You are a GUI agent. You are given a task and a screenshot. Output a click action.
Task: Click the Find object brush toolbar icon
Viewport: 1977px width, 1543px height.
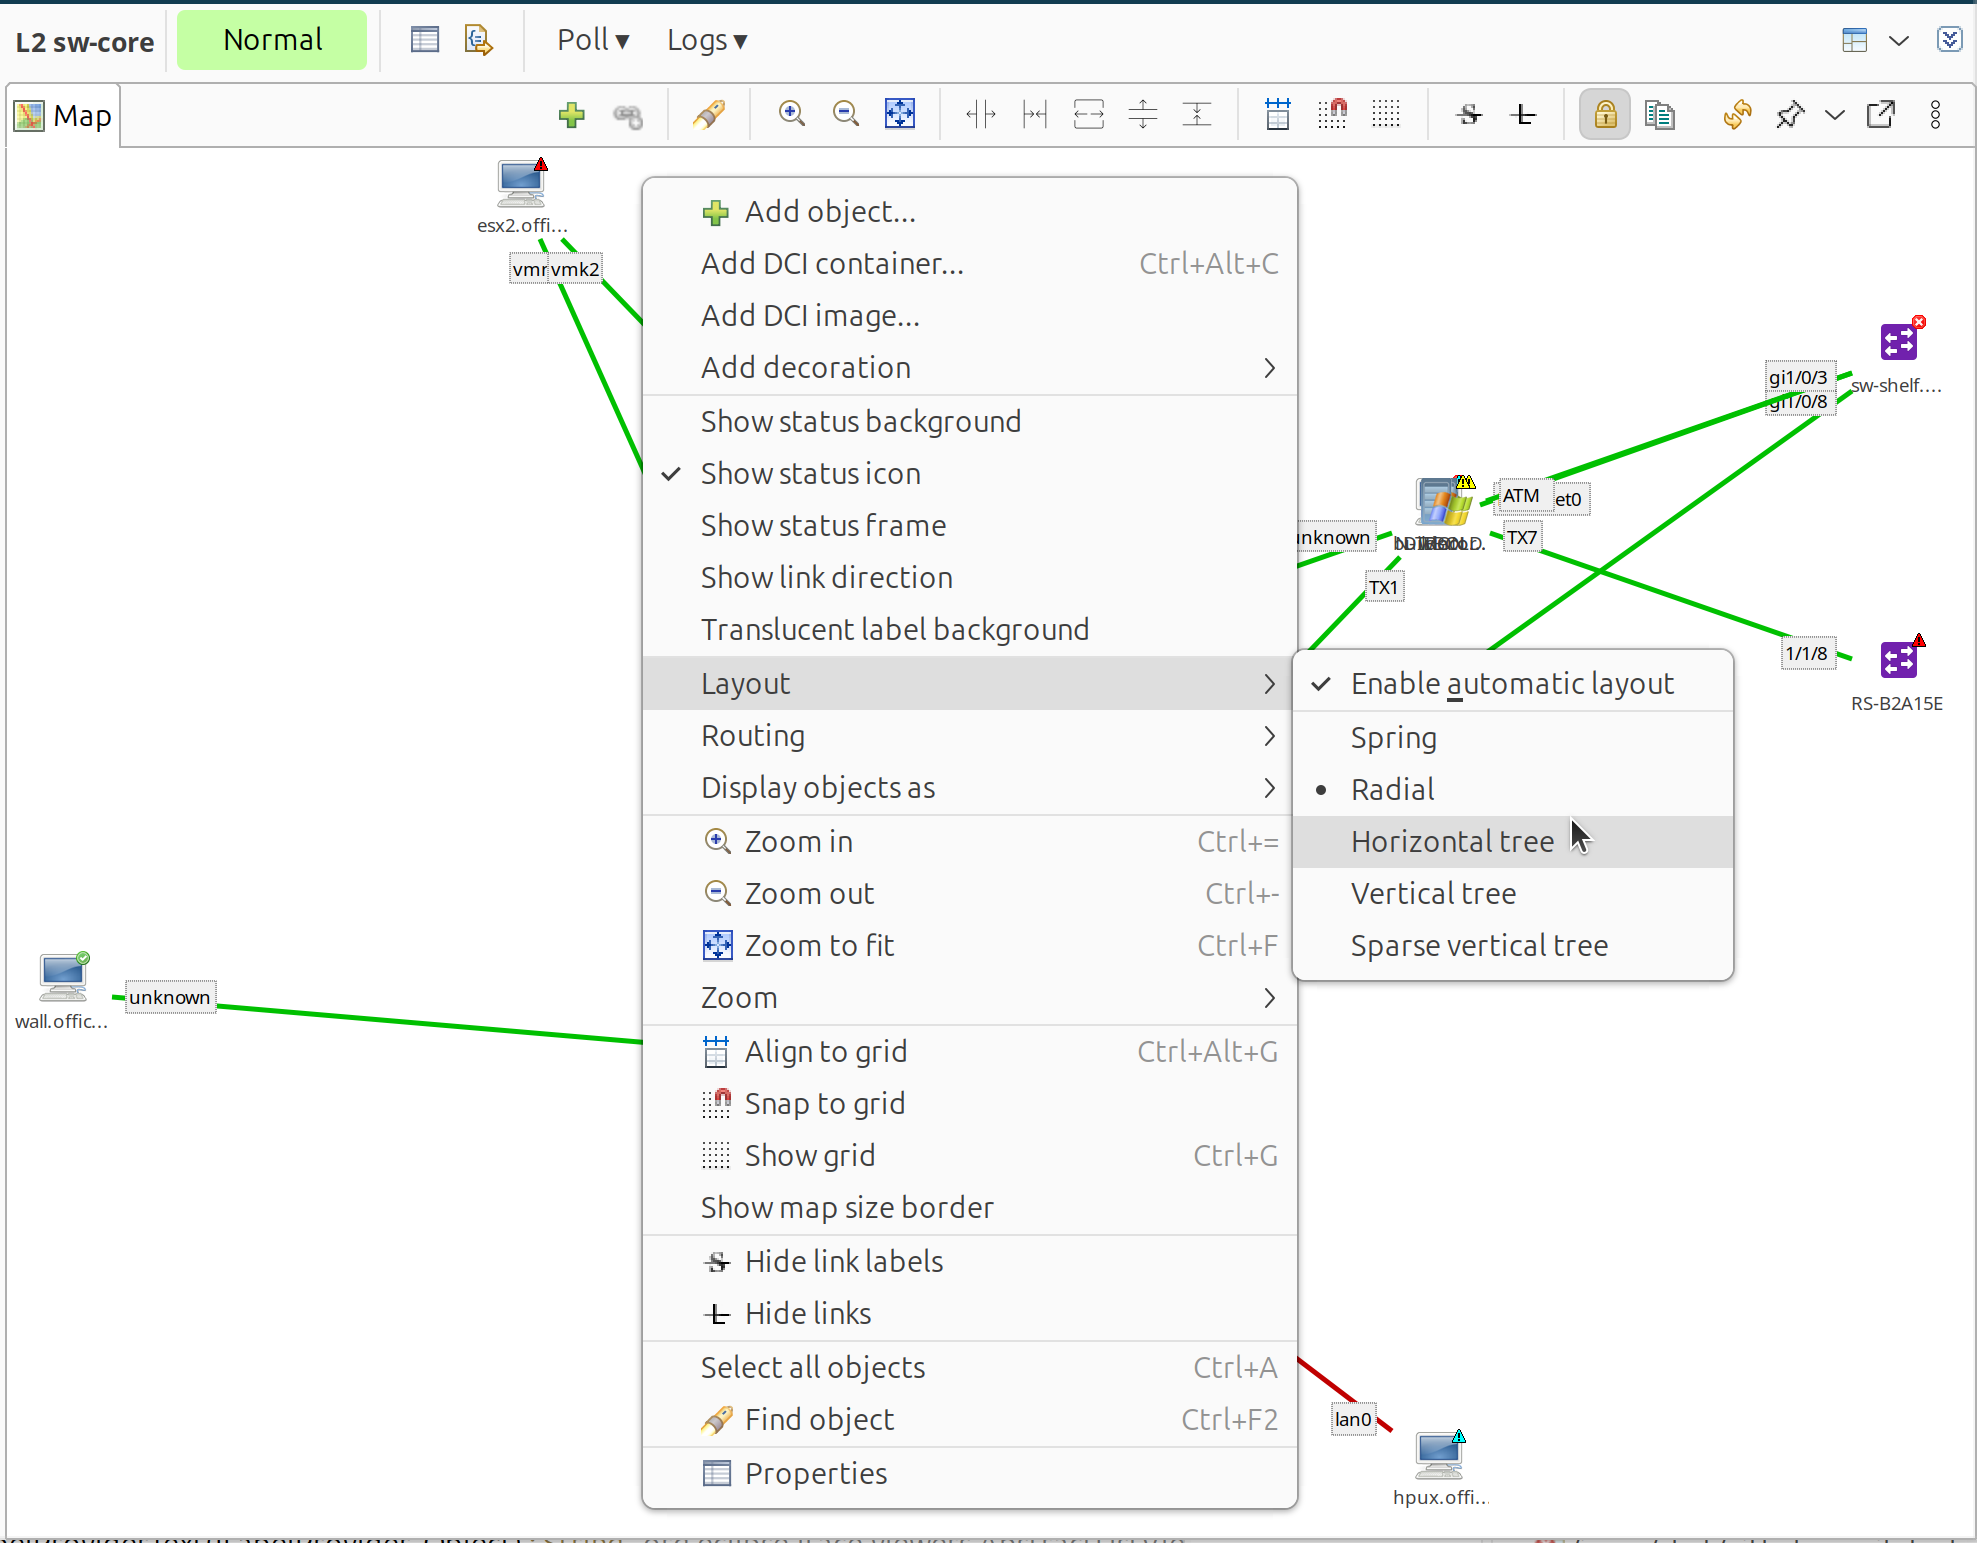click(x=709, y=114)
